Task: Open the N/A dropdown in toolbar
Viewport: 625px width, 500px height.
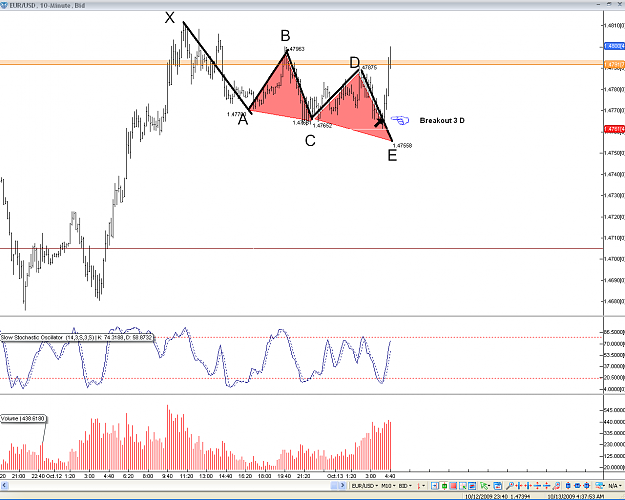Action: [614, 486]
